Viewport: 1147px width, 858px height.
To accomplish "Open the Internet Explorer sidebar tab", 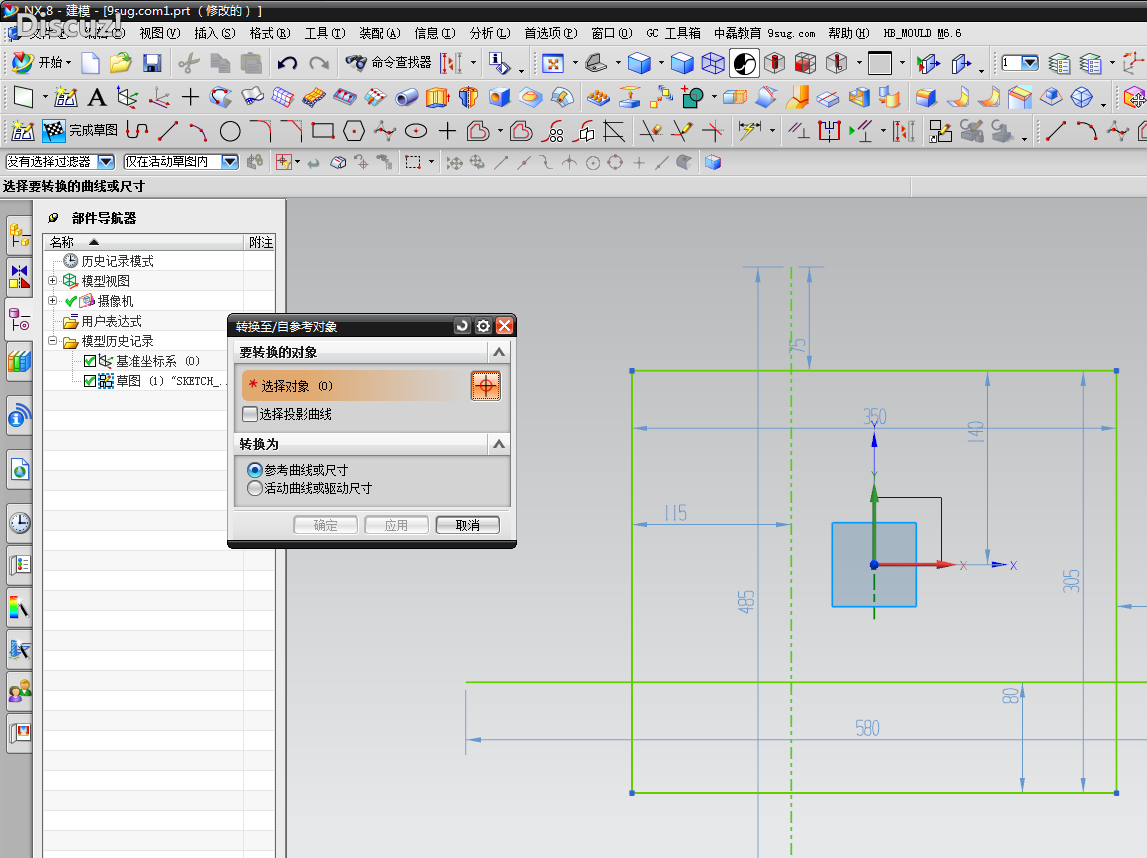I will (20, 470).
